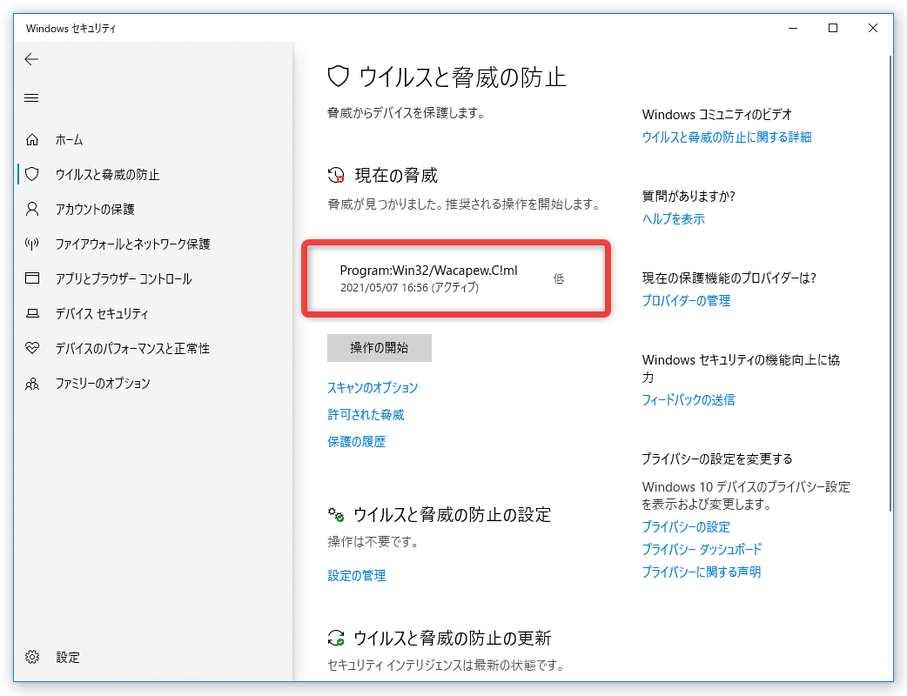Screen dimensions: 907x696
Task: Click 設定の管理 link
Action: tap(356, 576)
